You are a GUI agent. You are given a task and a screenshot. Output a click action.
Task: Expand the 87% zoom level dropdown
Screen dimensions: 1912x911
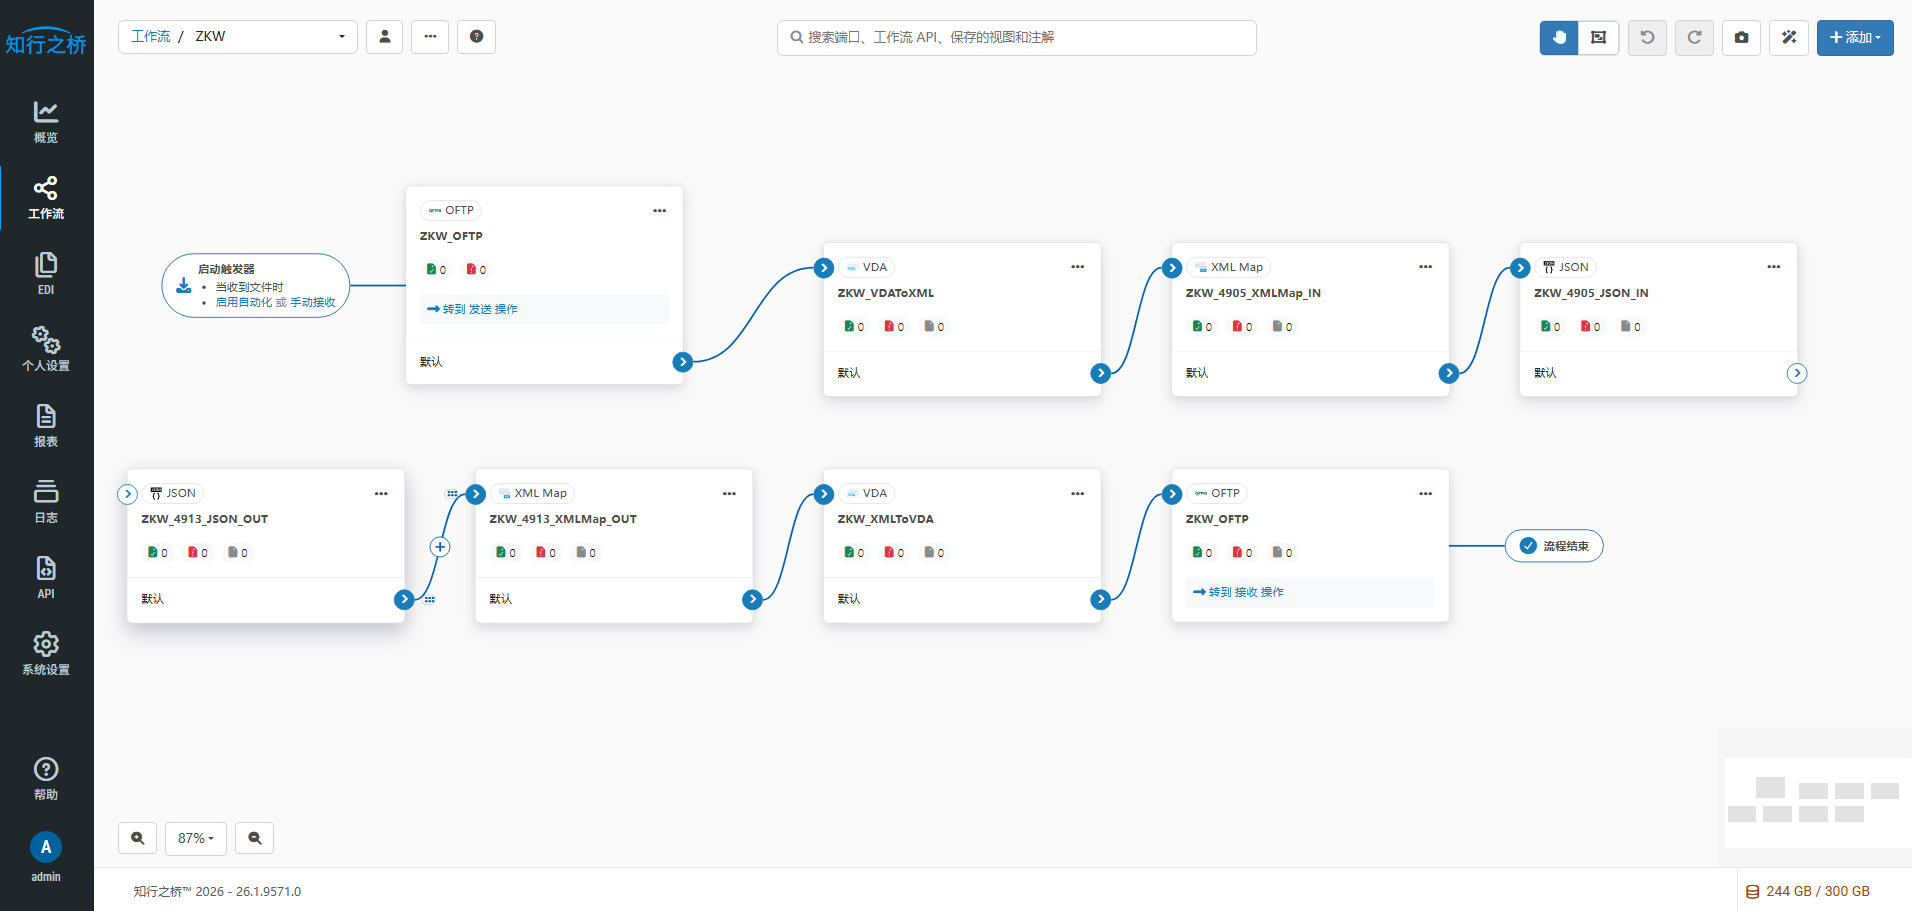point(196,838)
